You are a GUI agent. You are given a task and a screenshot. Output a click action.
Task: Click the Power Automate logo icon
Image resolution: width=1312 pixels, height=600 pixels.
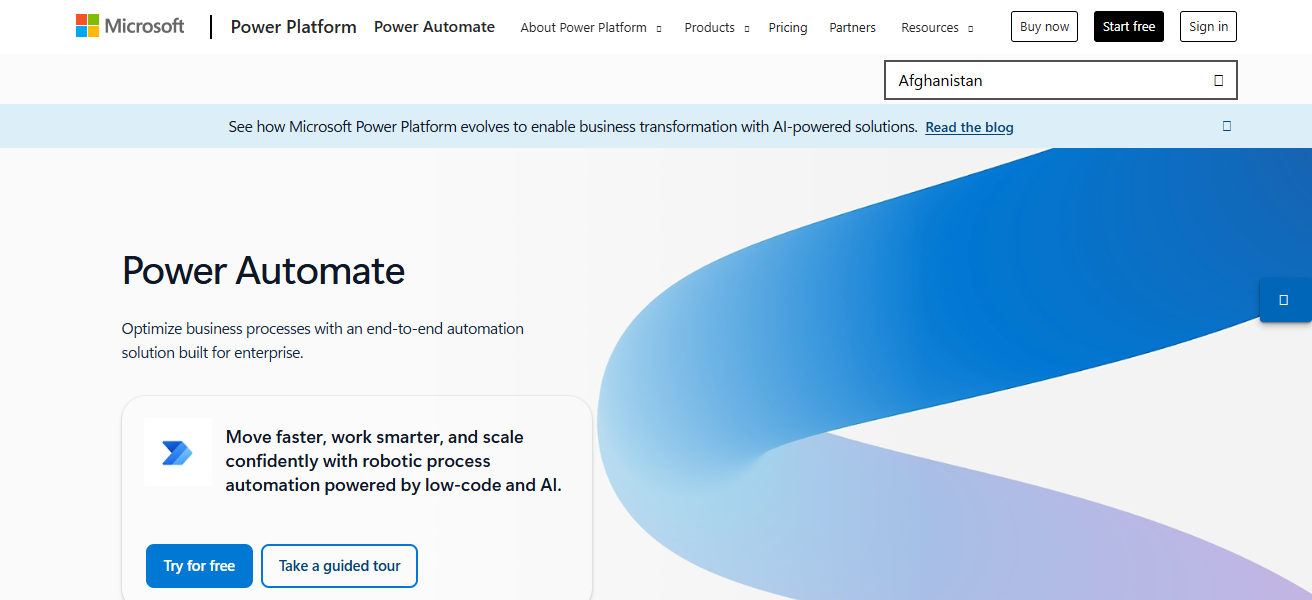(177, 452)
